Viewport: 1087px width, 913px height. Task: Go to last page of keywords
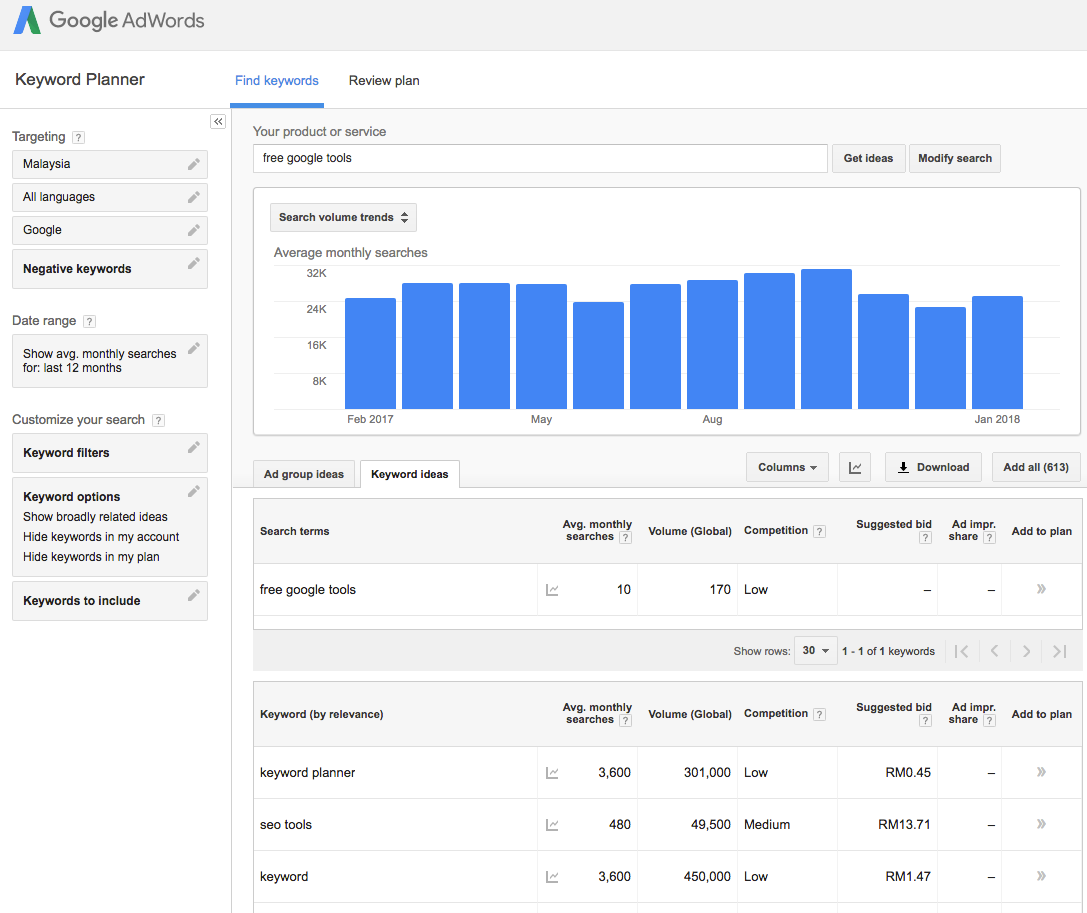pyautogui.click(x=1059, y=651)
